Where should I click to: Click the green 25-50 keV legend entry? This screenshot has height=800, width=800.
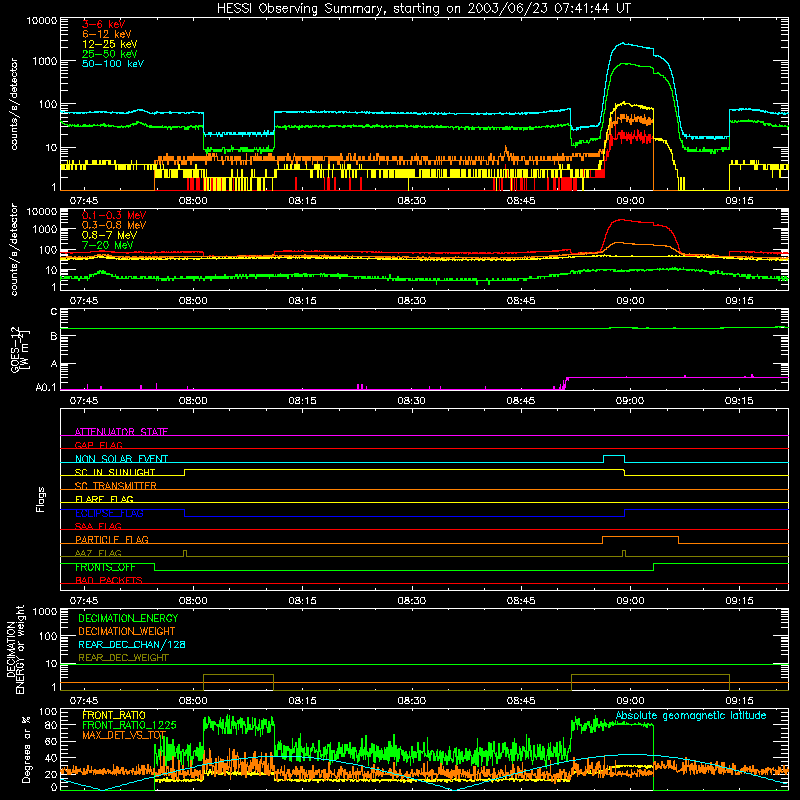[x=109, y=54]
